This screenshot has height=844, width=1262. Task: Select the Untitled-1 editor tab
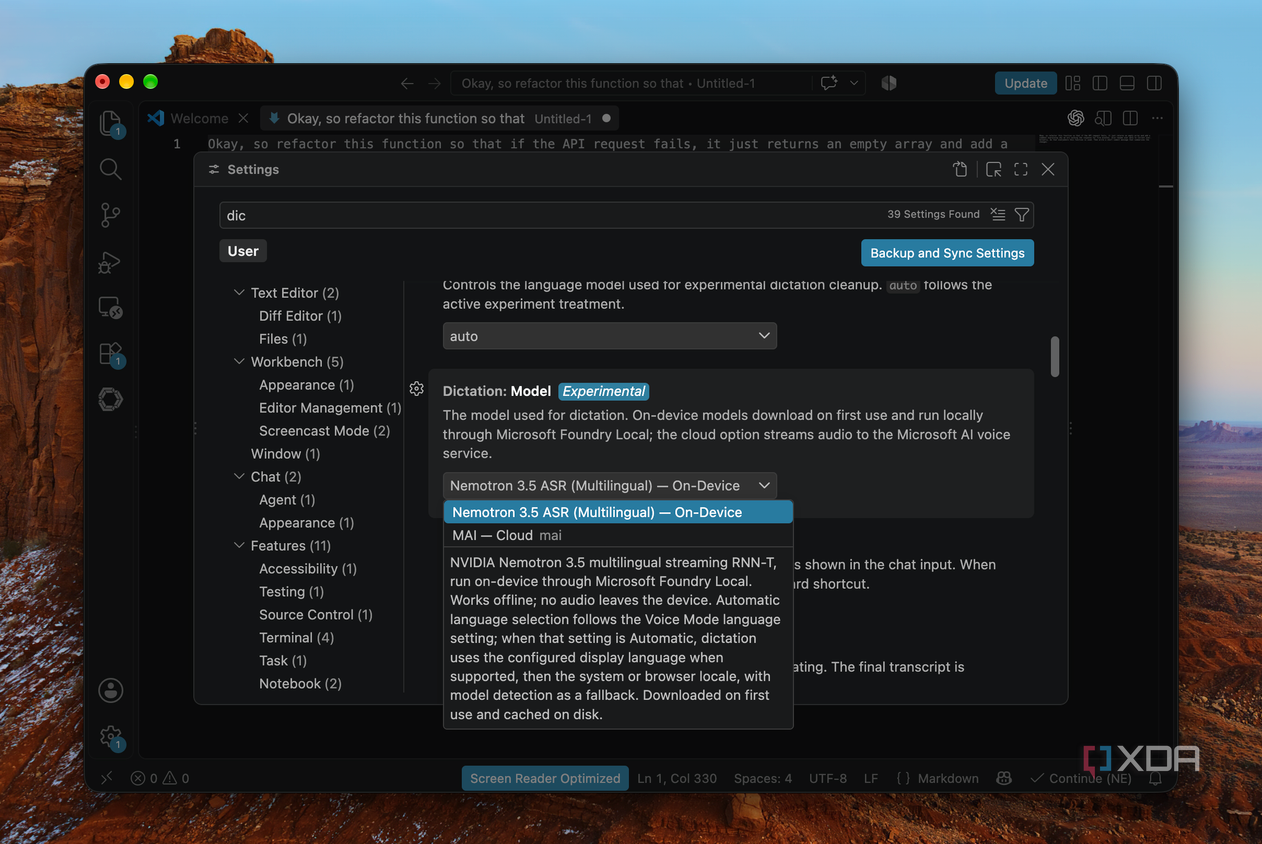pos(440,118)
